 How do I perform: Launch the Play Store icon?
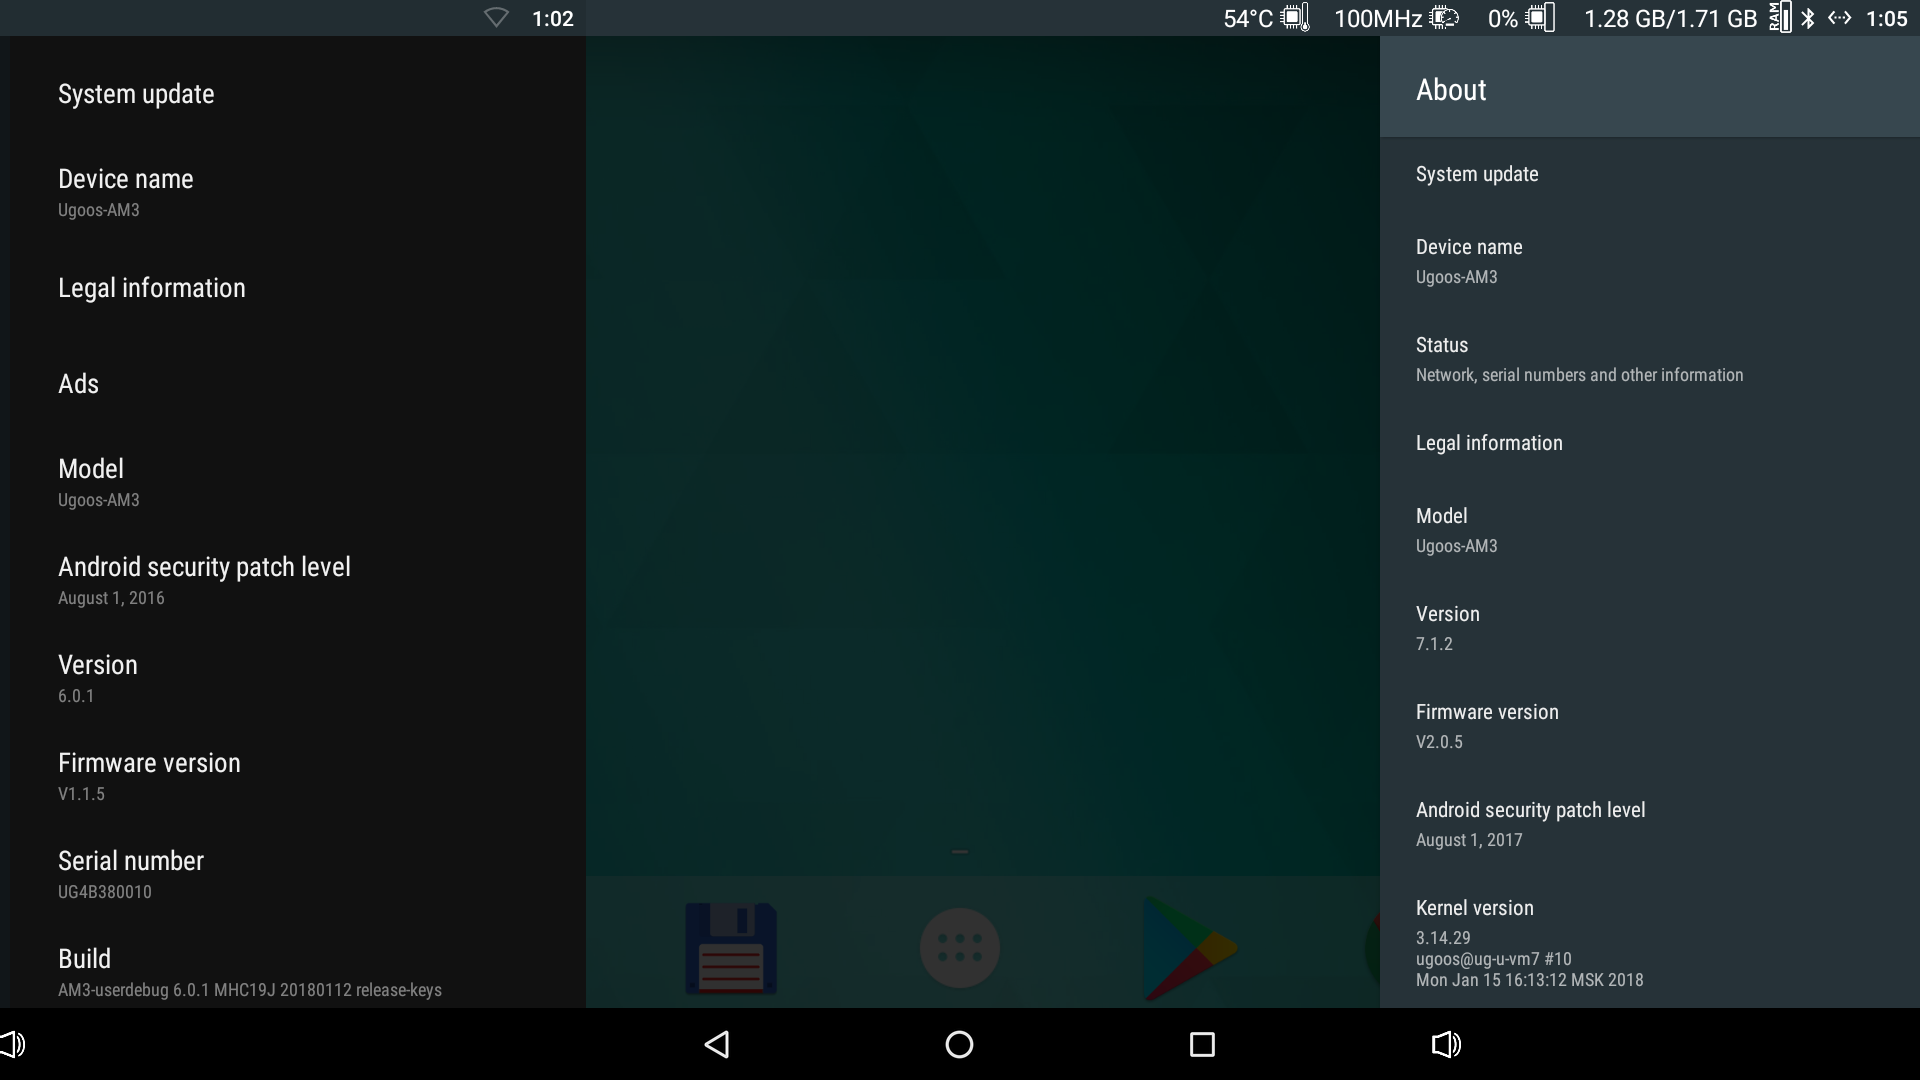[x=1190, y=948]
